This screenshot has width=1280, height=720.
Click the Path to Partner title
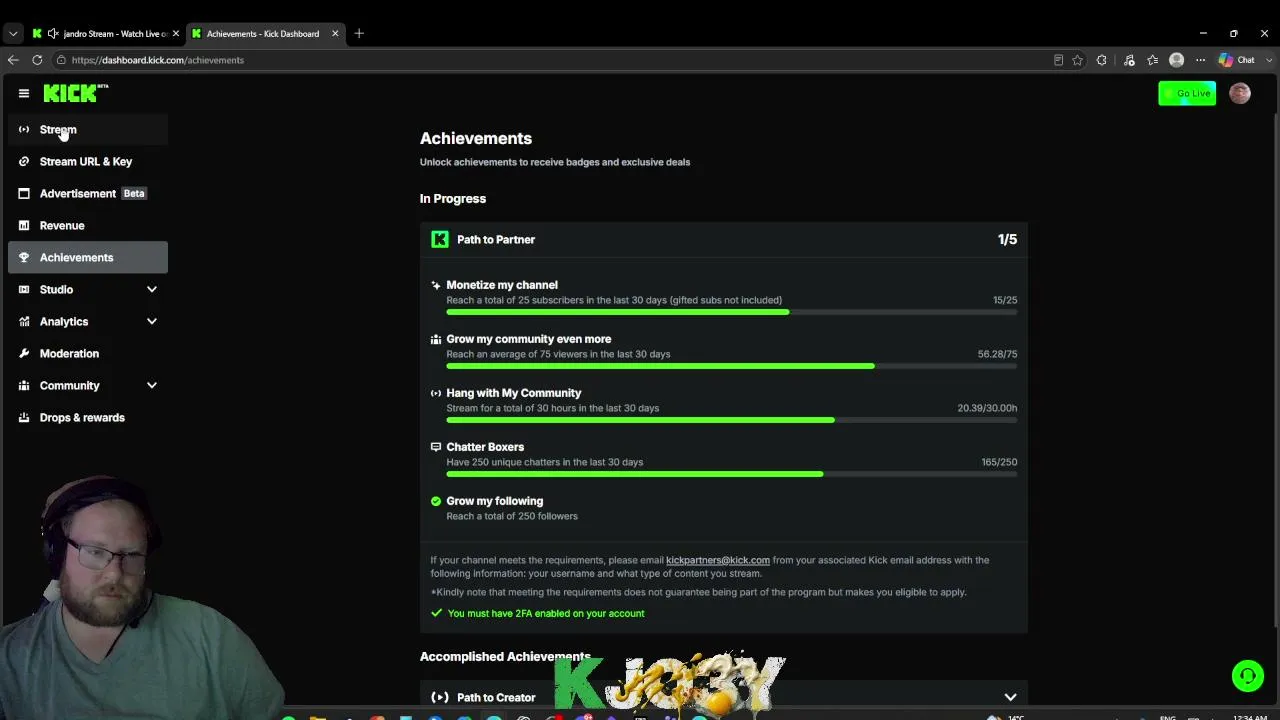coord(496,239)
